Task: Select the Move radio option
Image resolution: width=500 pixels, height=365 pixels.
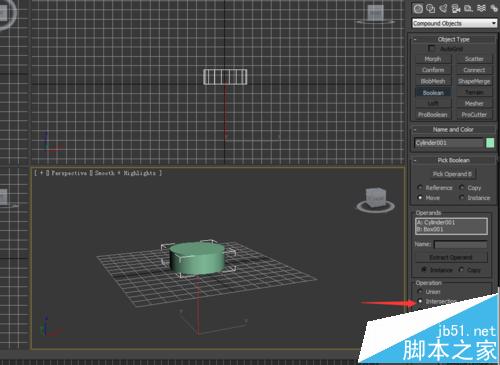Action: pyautogui.click(x=420, y=198)
